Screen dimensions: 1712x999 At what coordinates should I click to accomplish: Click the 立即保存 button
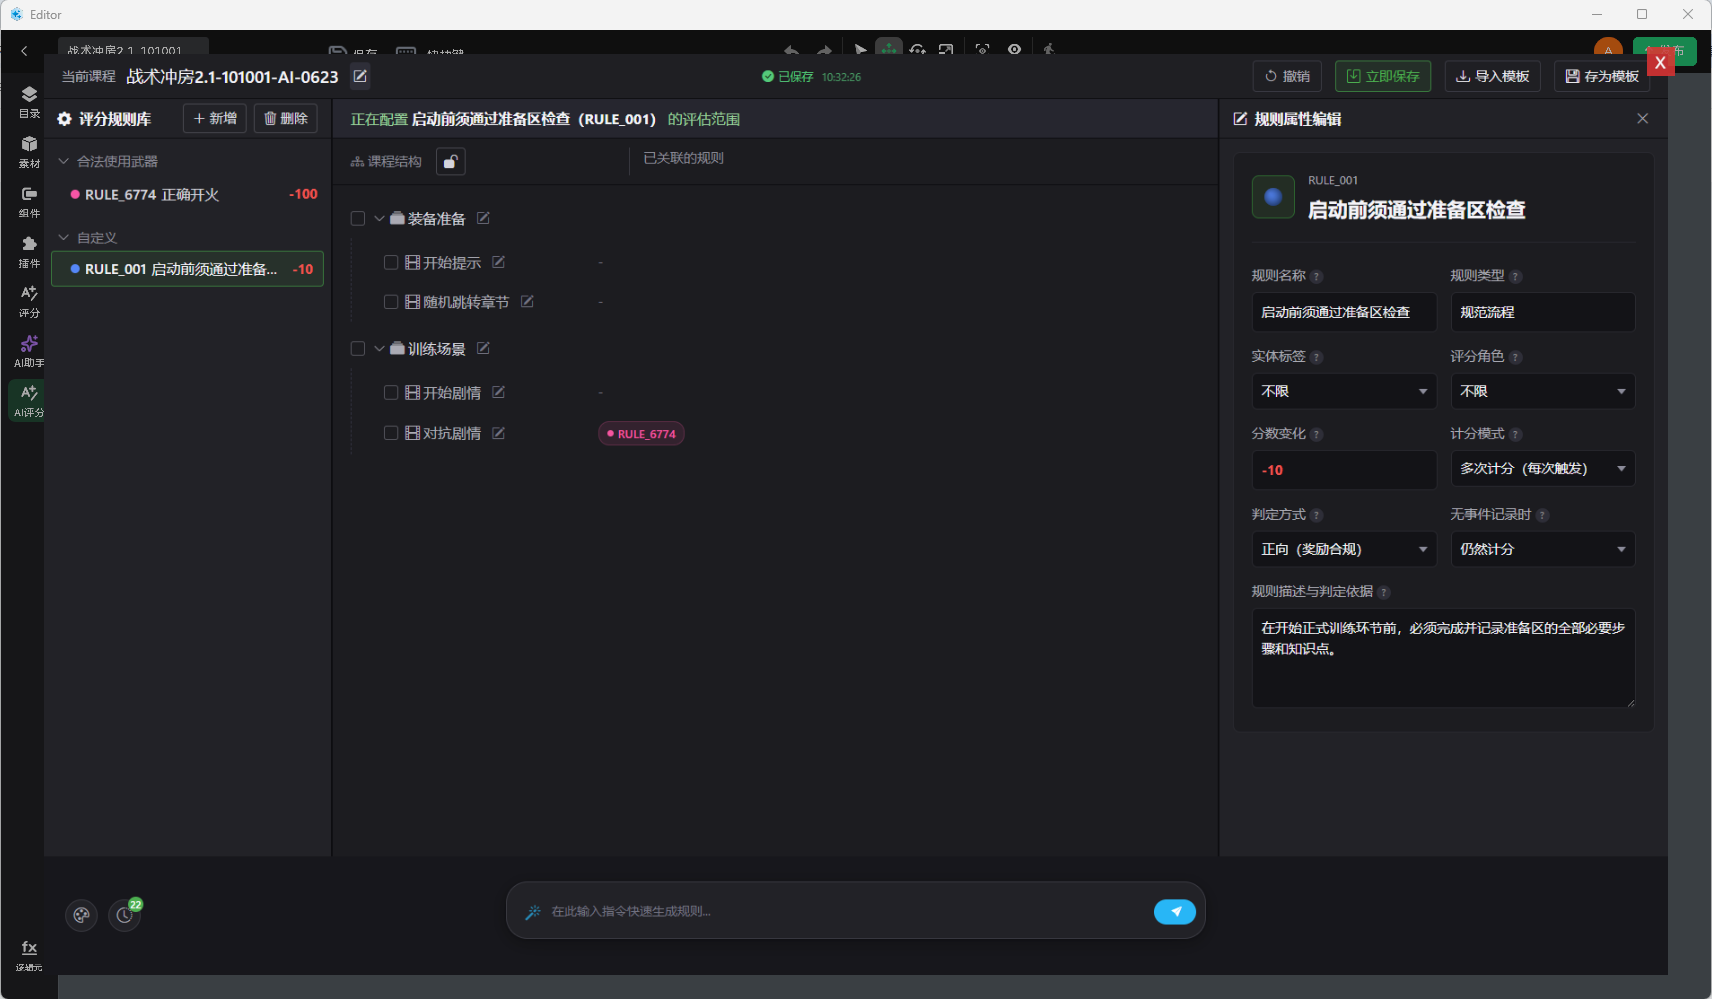pyautogui.click(x=1383, y=76)
